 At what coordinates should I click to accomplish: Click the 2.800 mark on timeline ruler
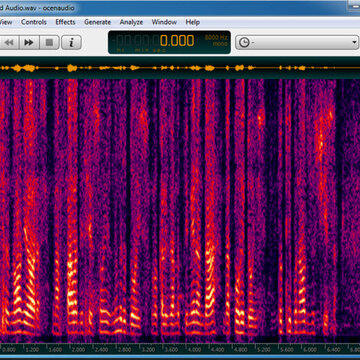[x=125, y=350]
